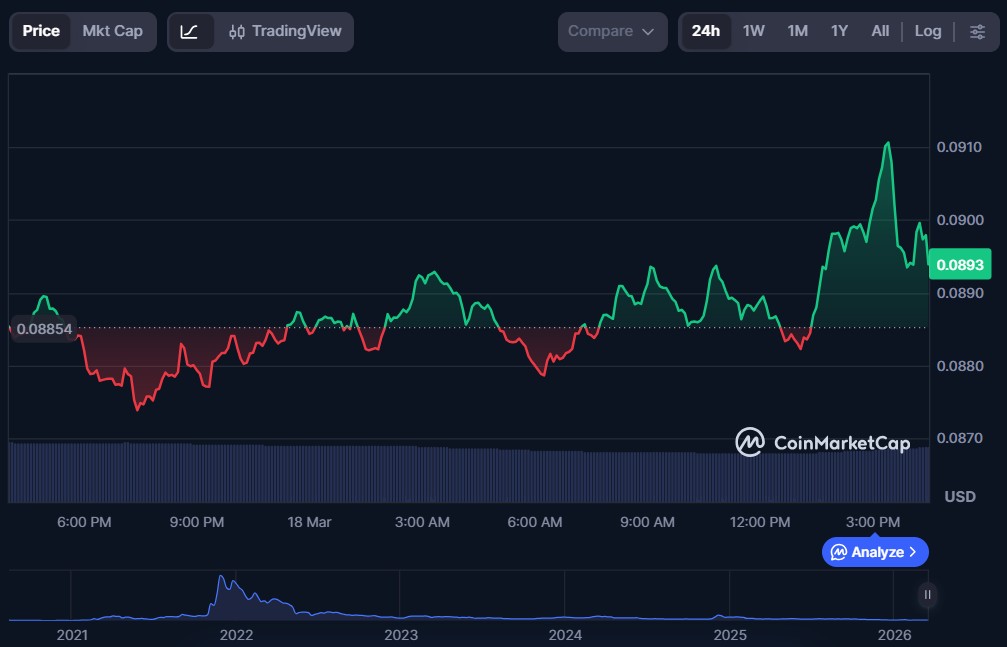Show the 1Y time range
The width and height of the screenshot is (1007, 647).
click(839, 31)
